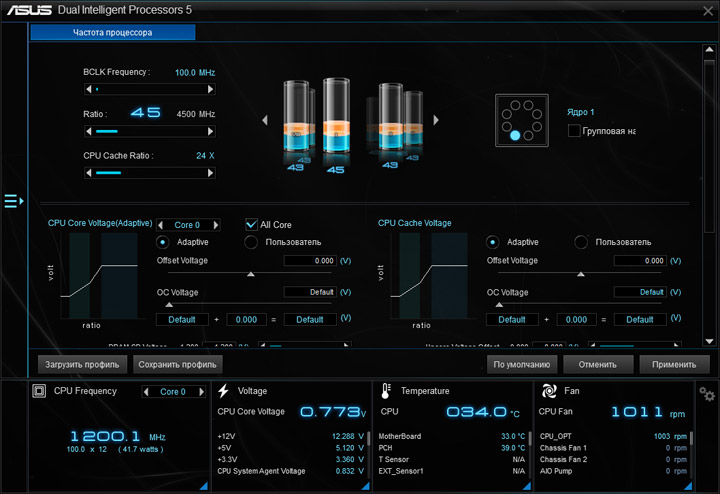
Task: Click Применить button
Action: click(674, 365)
